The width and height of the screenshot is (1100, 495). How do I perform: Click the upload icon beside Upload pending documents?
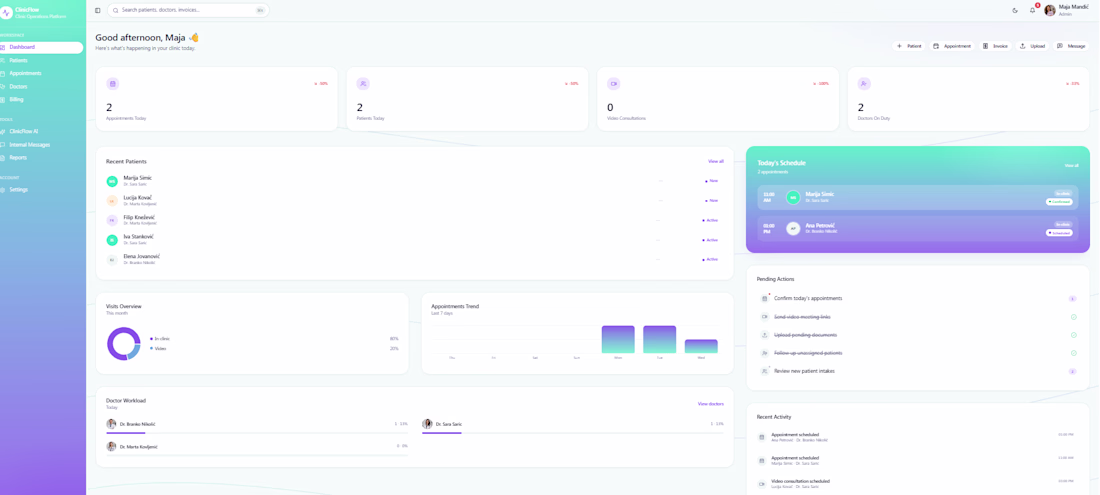[765, 335]
